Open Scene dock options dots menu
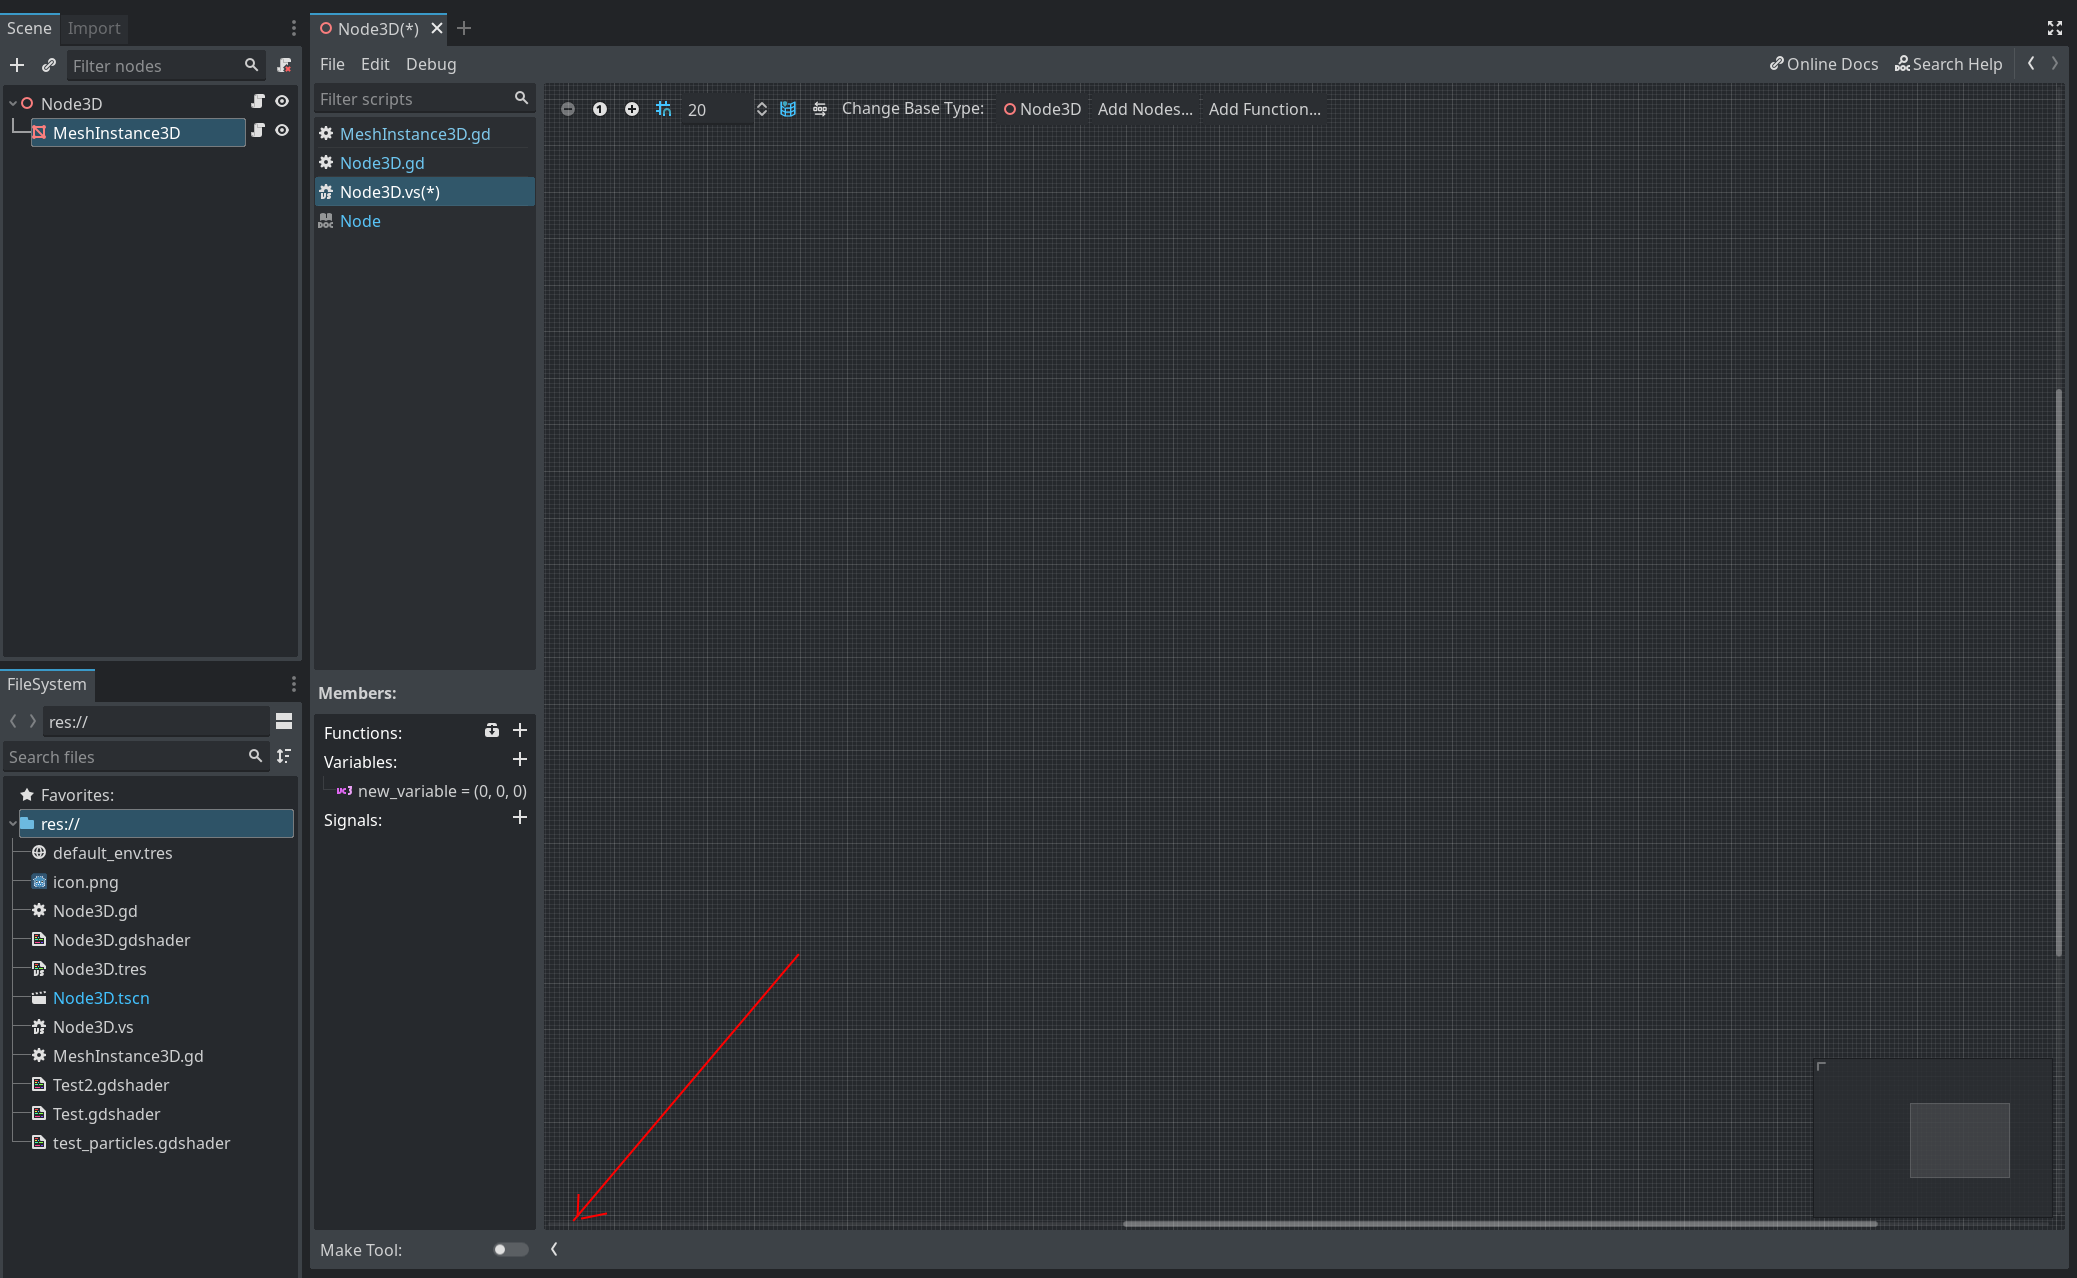 tap(293, 28)
